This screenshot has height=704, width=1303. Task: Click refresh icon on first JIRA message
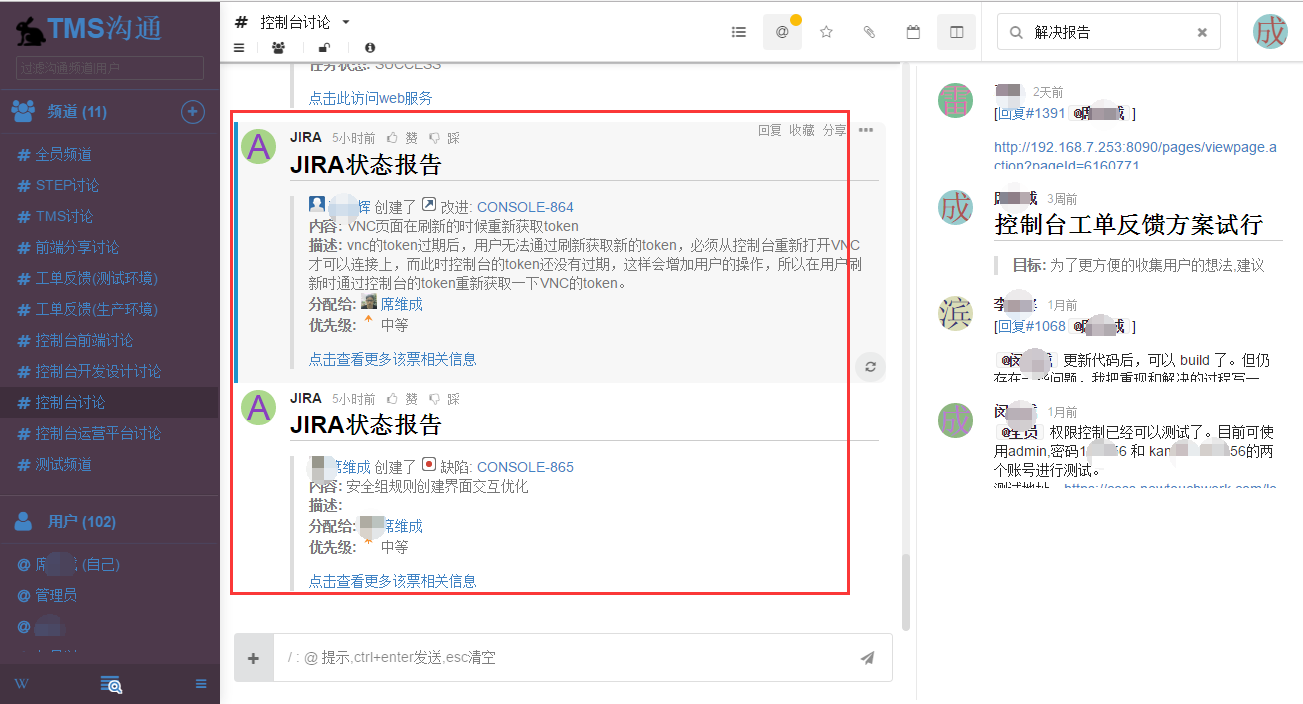coord(870,367)
